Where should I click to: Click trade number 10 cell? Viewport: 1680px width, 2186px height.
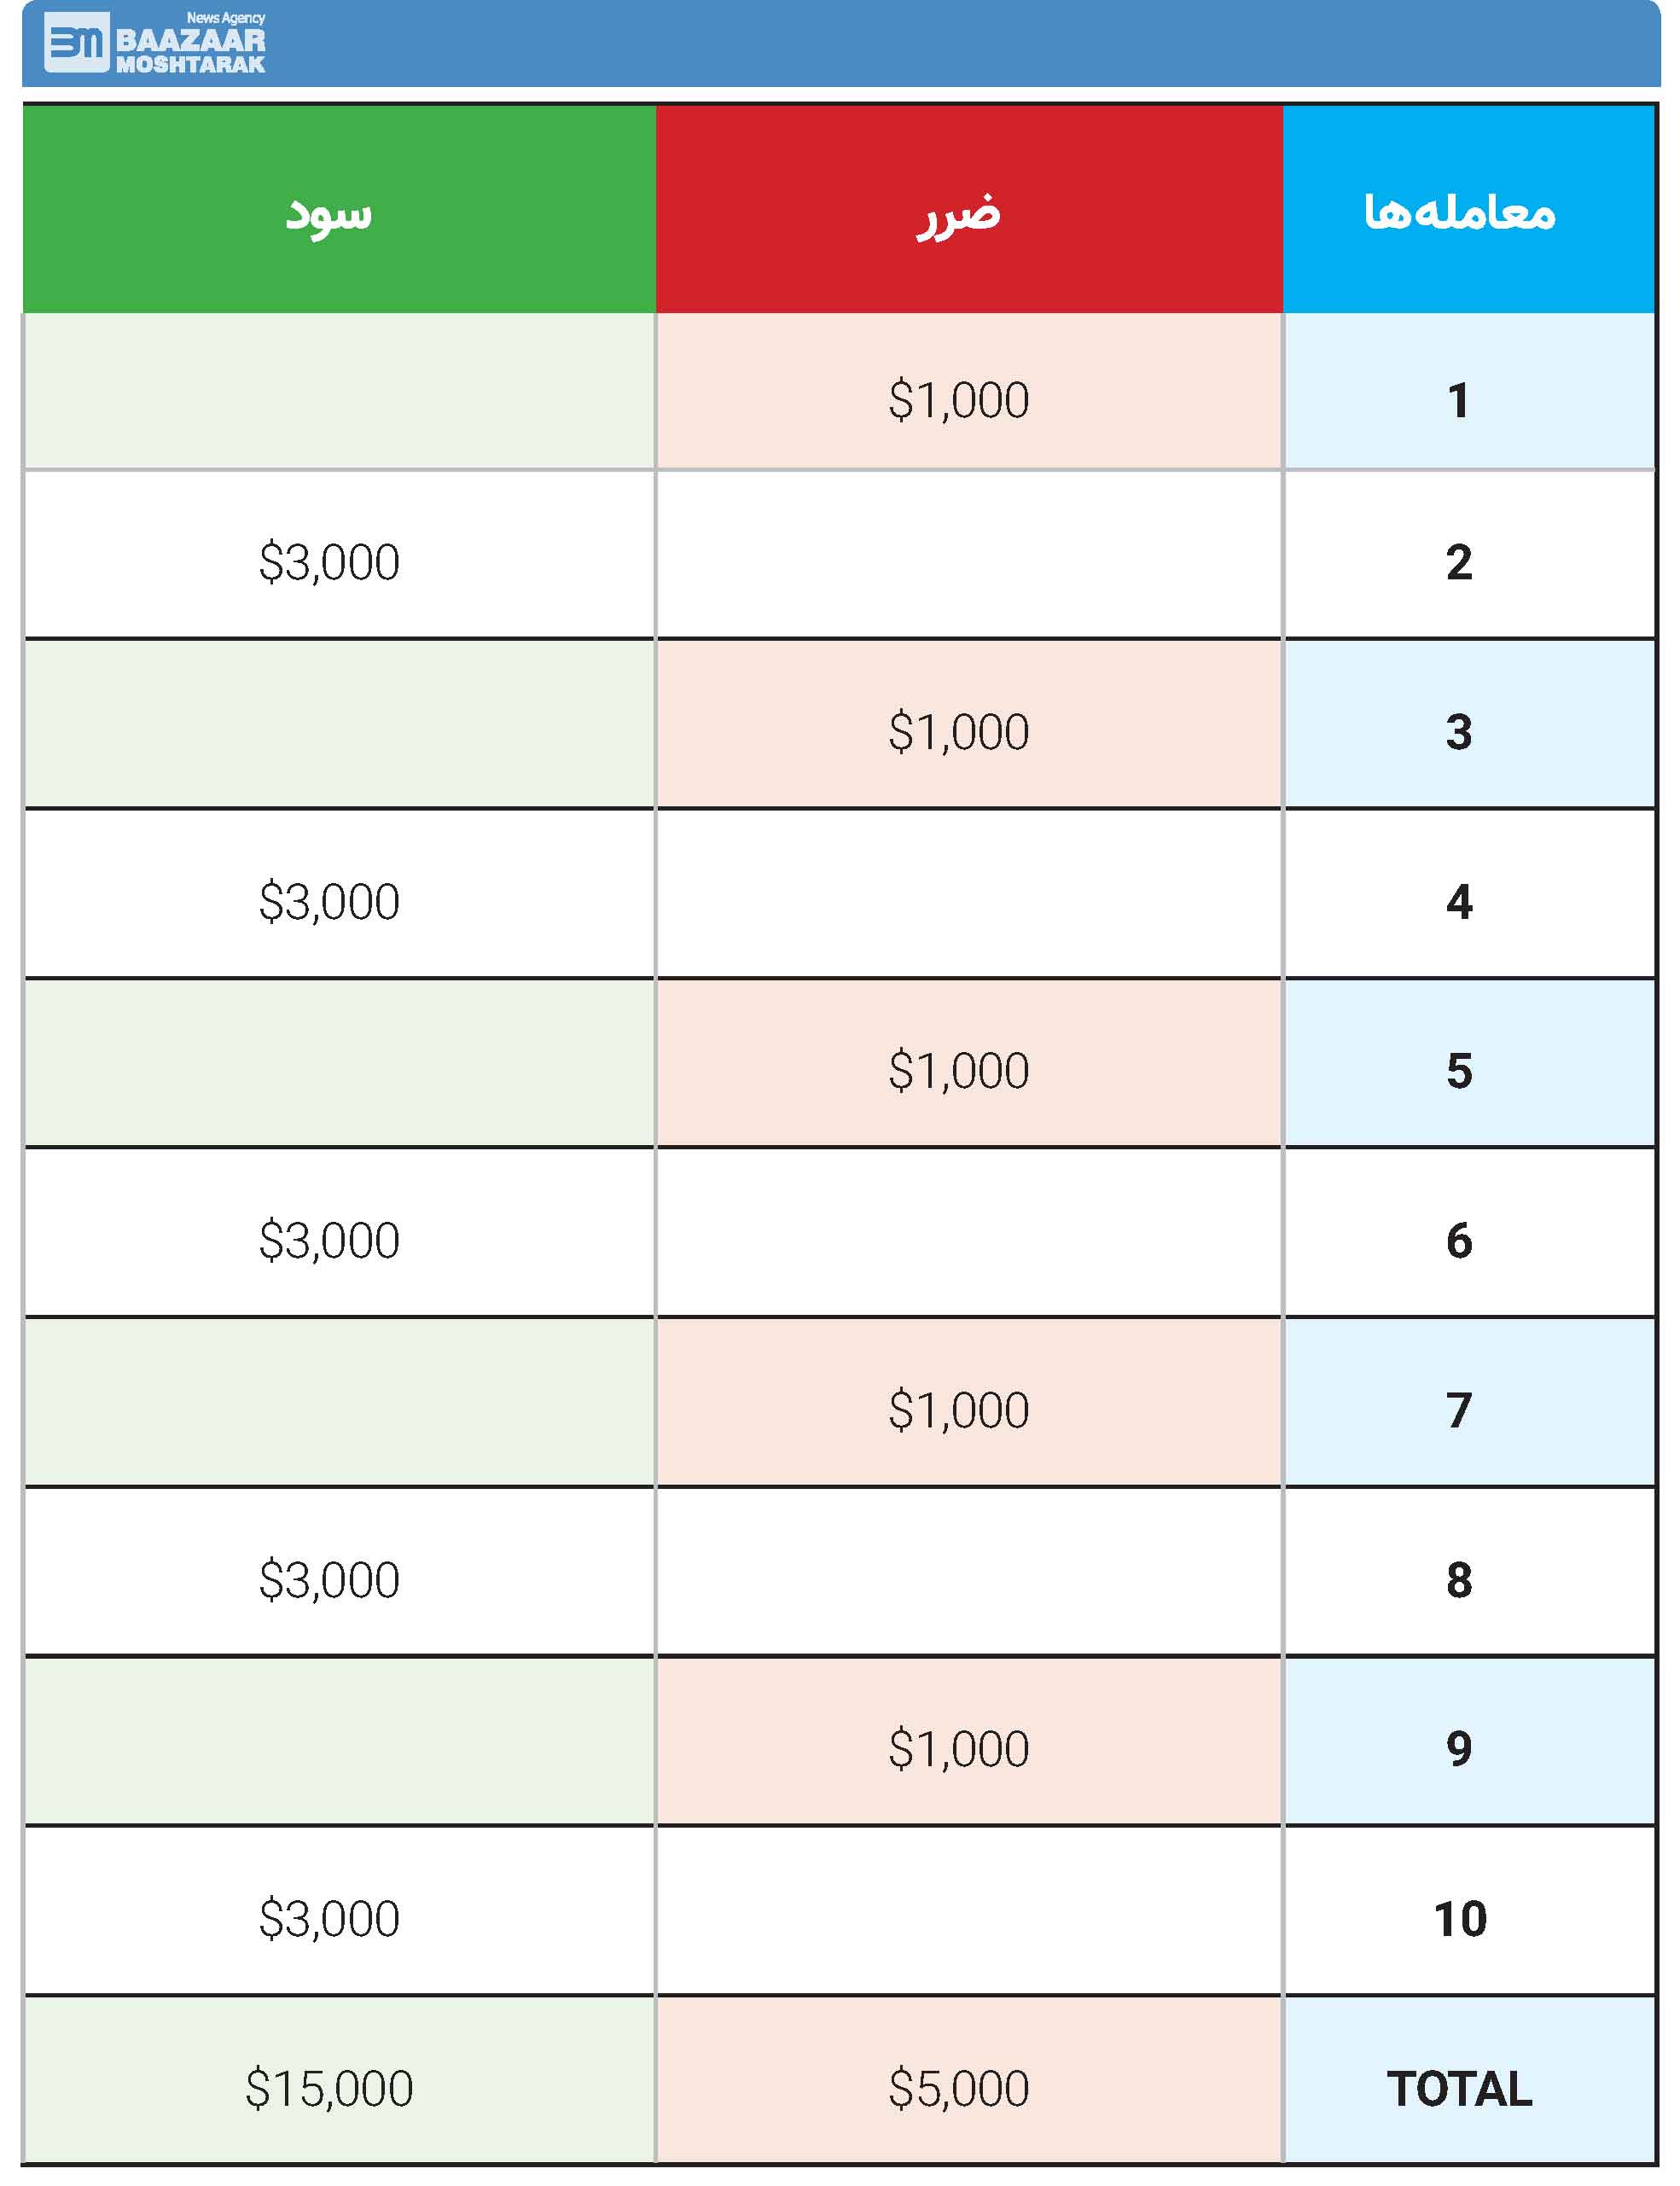click(x=1469, y=1911)
